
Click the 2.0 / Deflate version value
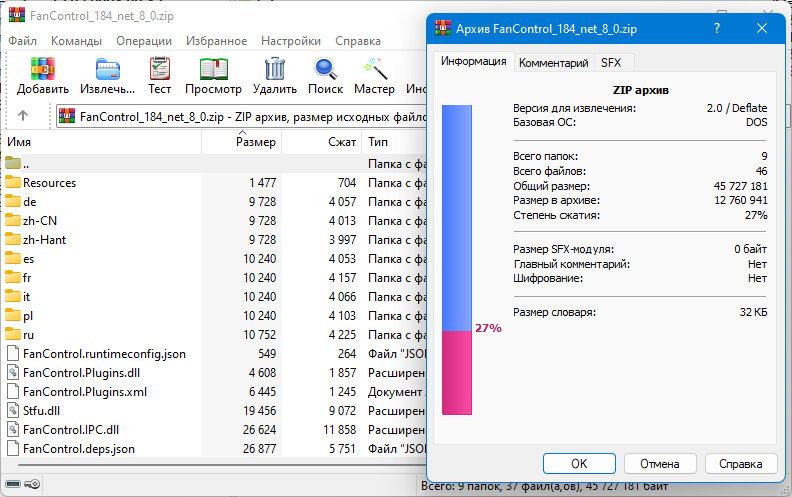(736, 108)
